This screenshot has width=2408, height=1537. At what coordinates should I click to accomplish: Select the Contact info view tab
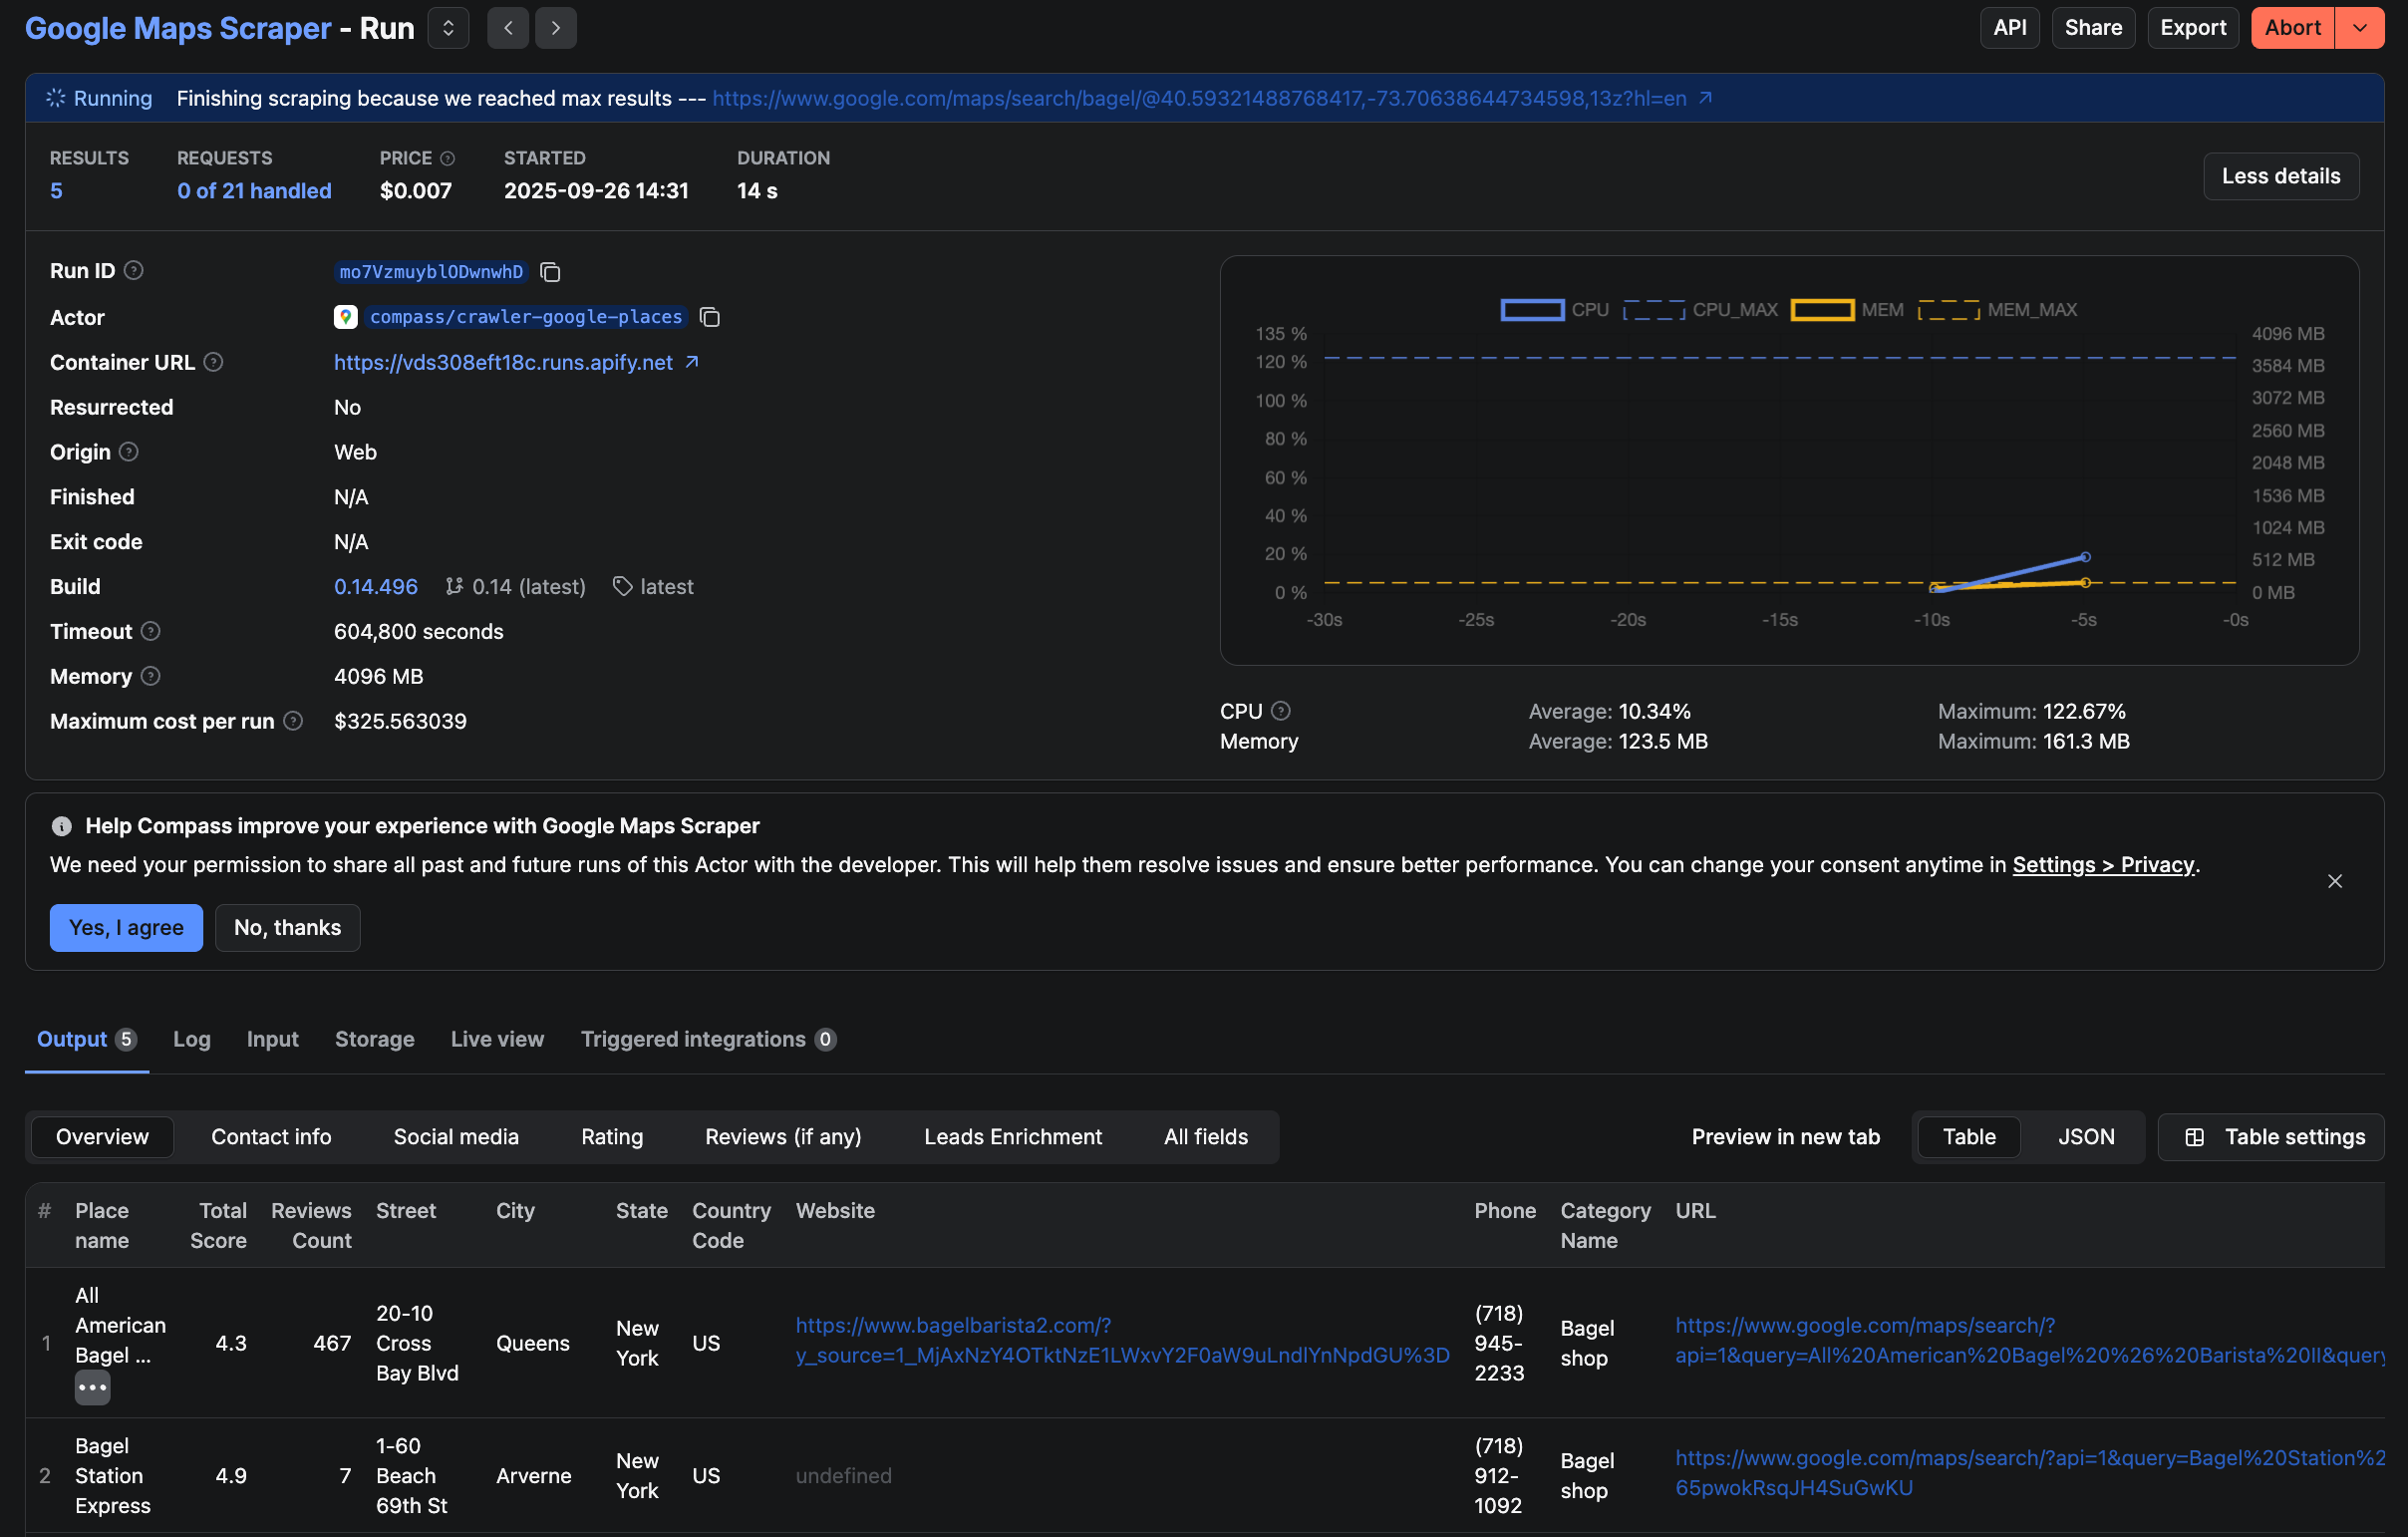click(x=271, y=1137)
